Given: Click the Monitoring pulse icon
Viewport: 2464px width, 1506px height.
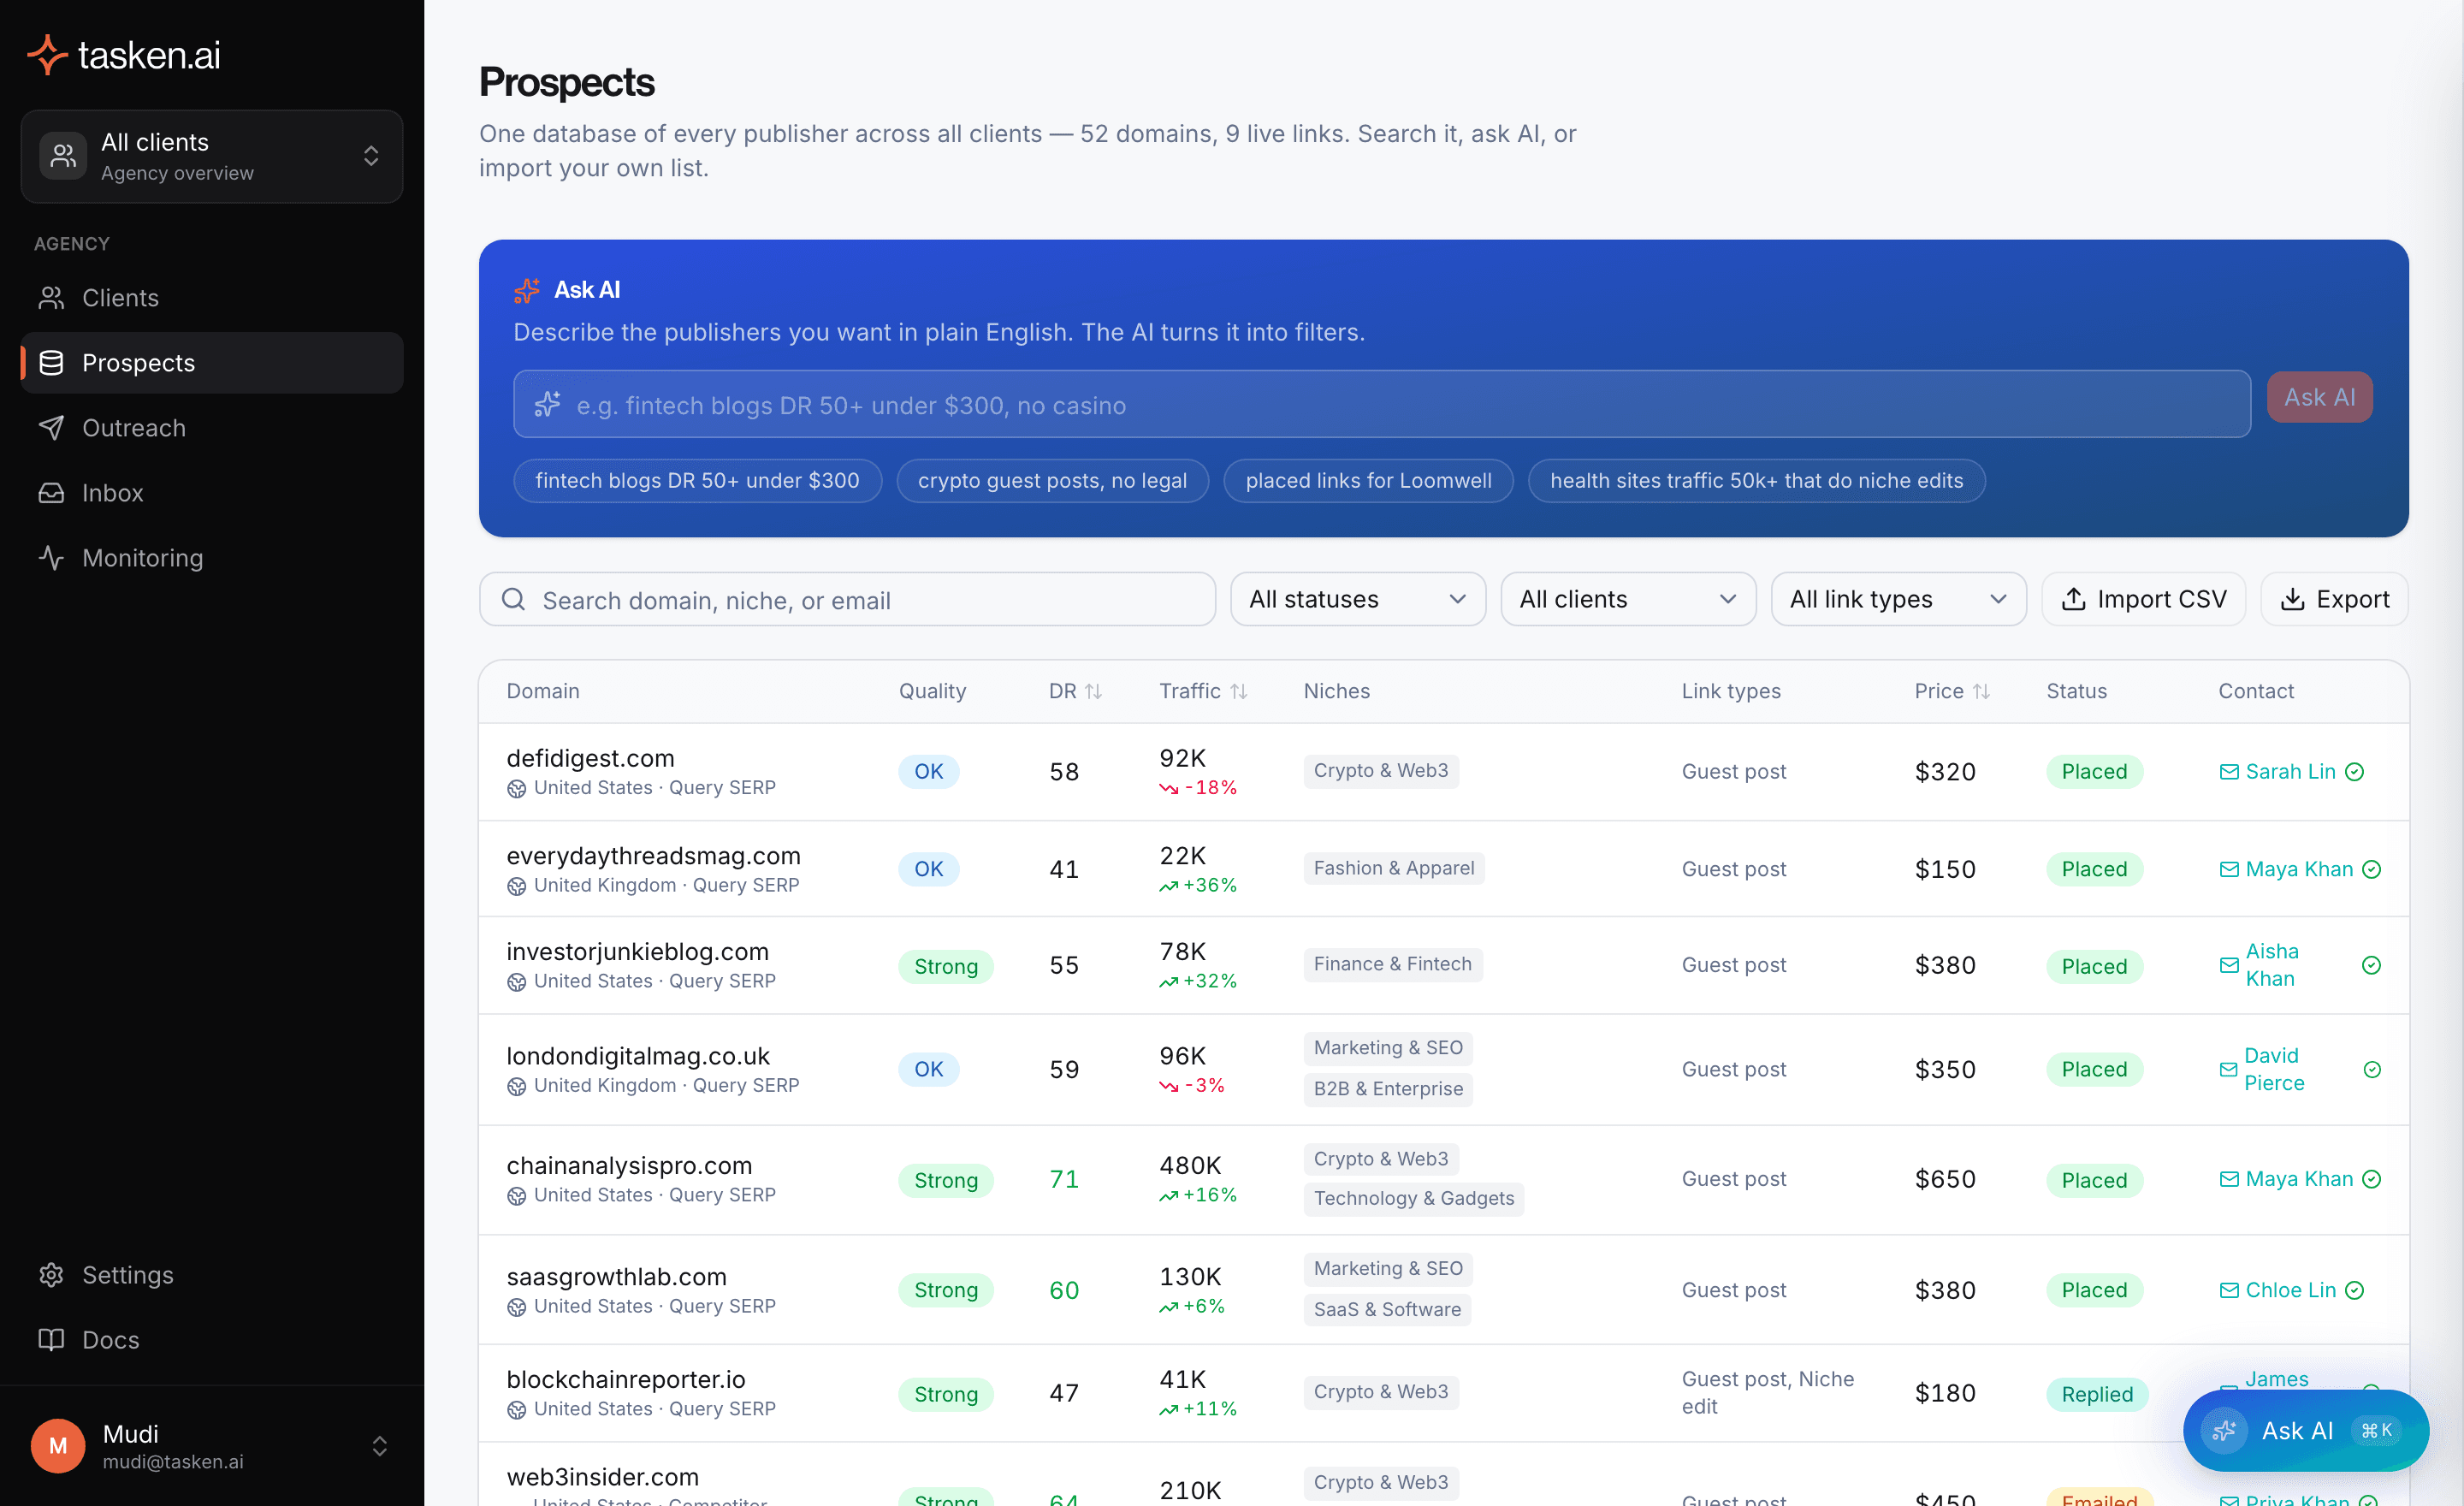Looking at the screenshot, I should [51, 558].
